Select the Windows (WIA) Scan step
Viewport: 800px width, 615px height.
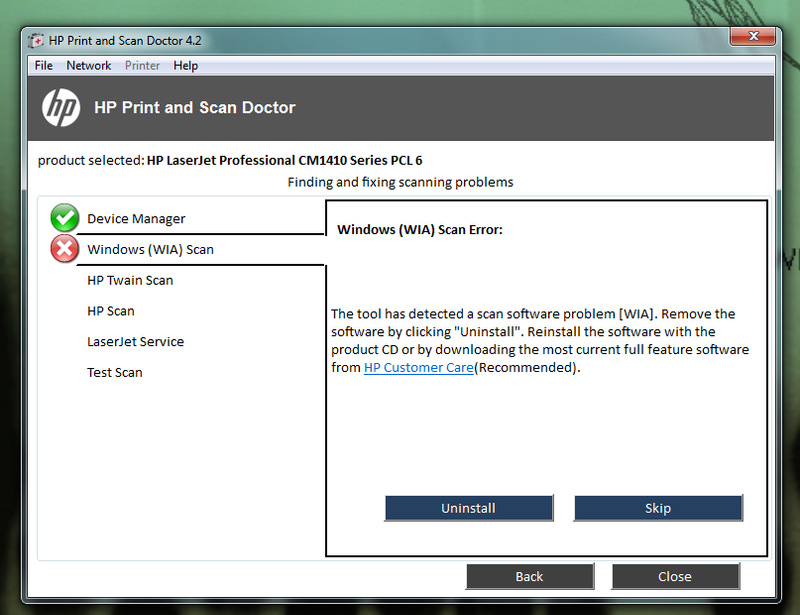click(151, 250)
